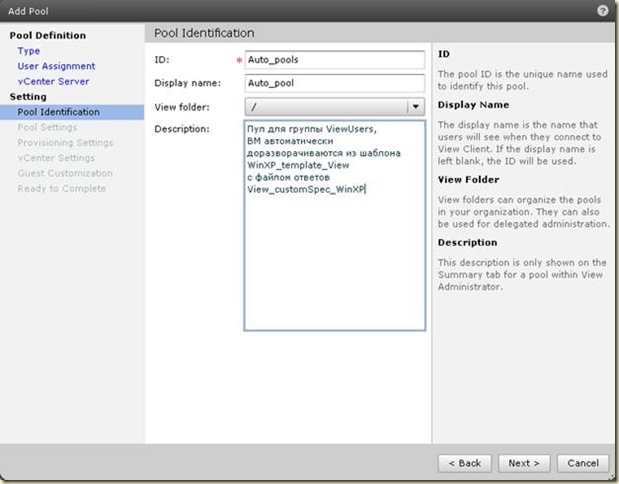This screenshot has height=484, width=619.
Task: Go to the Type step
Action: (x=28, y=51)
